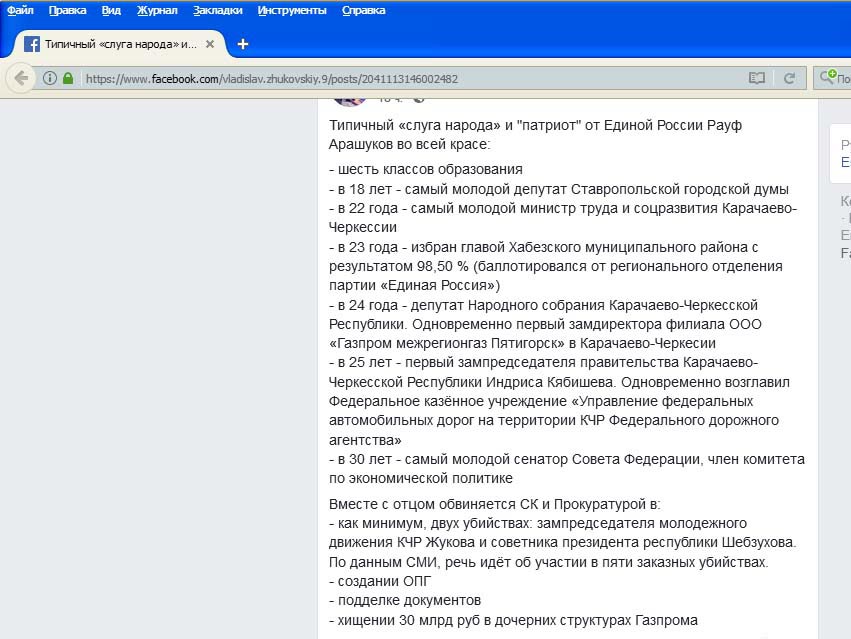Open the Правка menu
This screenshot has height=639, width=851.
click(x=67, y=10)
